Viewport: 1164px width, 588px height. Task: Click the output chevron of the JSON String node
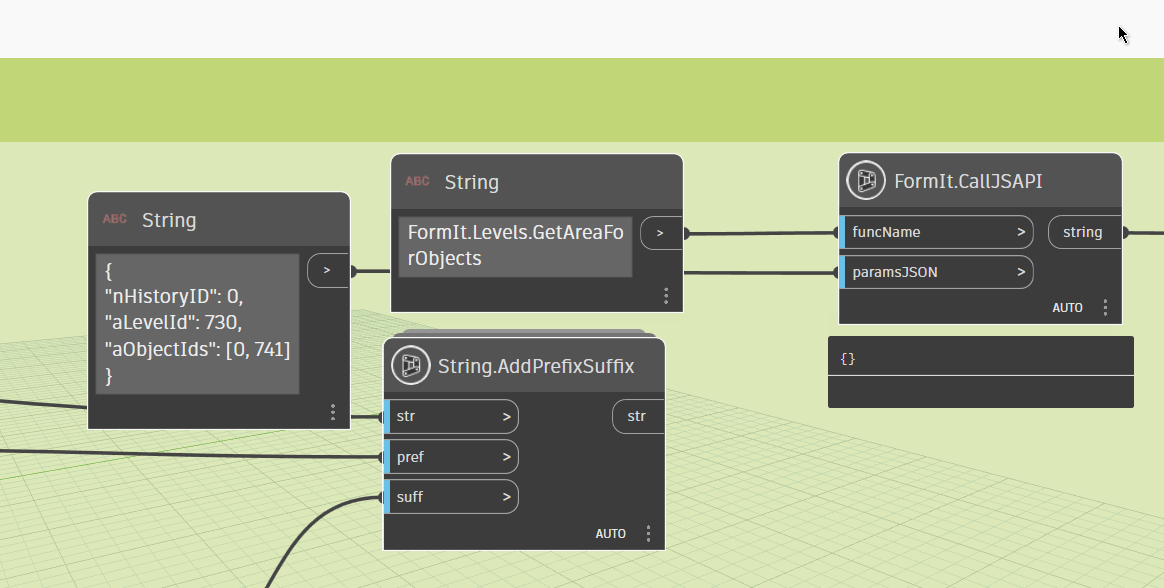(x=327, y=269)
